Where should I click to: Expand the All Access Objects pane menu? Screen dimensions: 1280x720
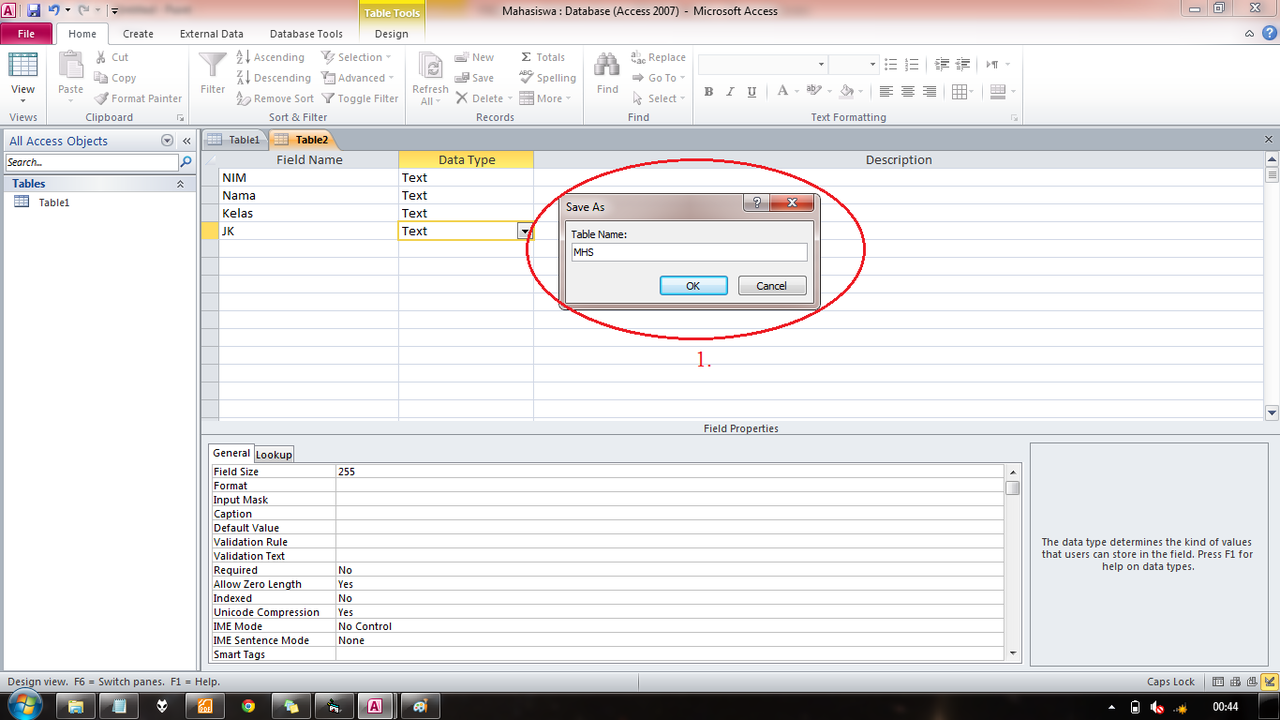point(167,141)
